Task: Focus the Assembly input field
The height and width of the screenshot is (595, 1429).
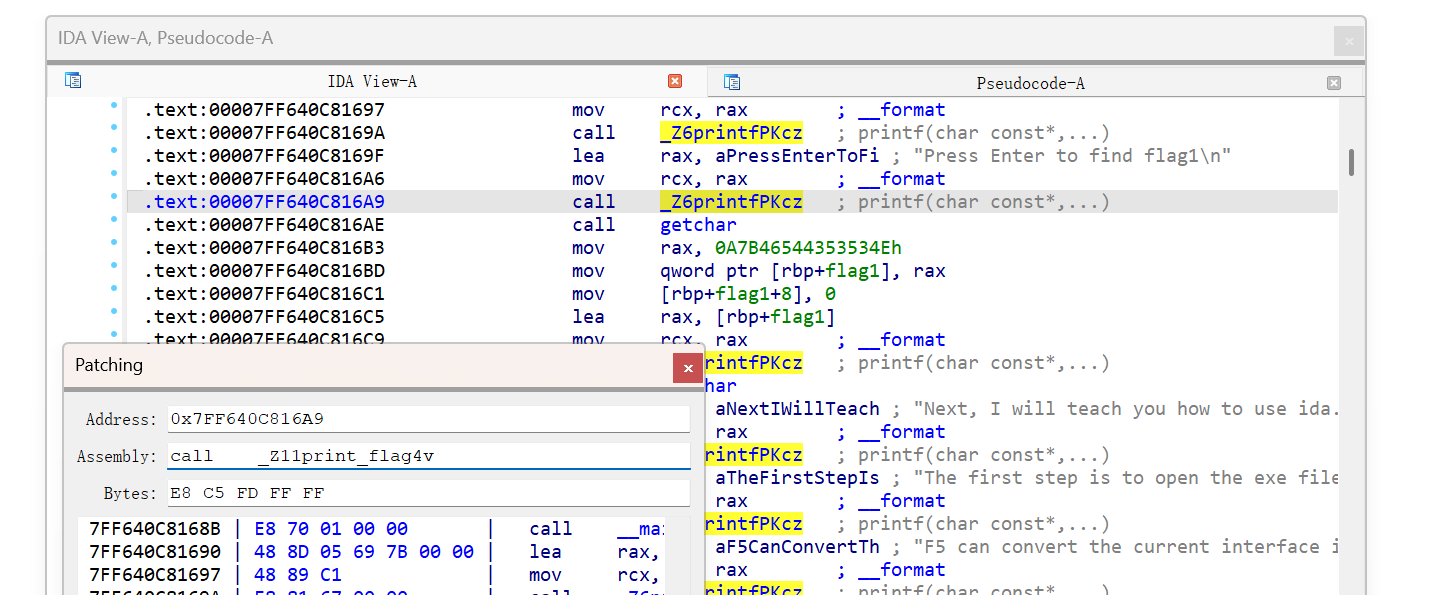Action: [x=428, y=456]
